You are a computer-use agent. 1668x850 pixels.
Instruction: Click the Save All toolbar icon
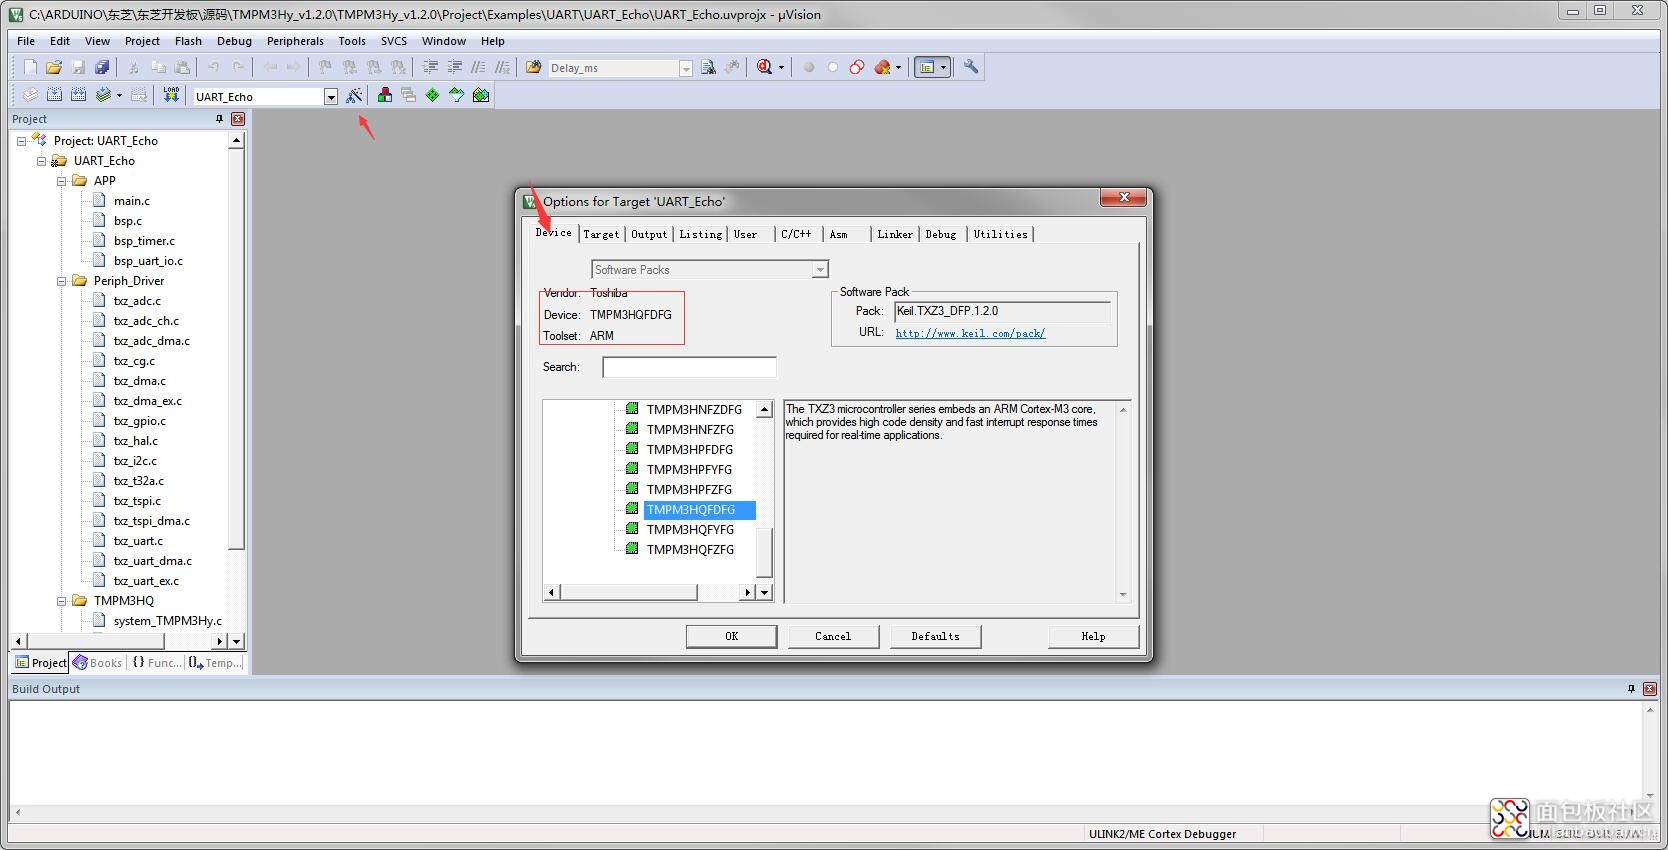pos(102,67)
